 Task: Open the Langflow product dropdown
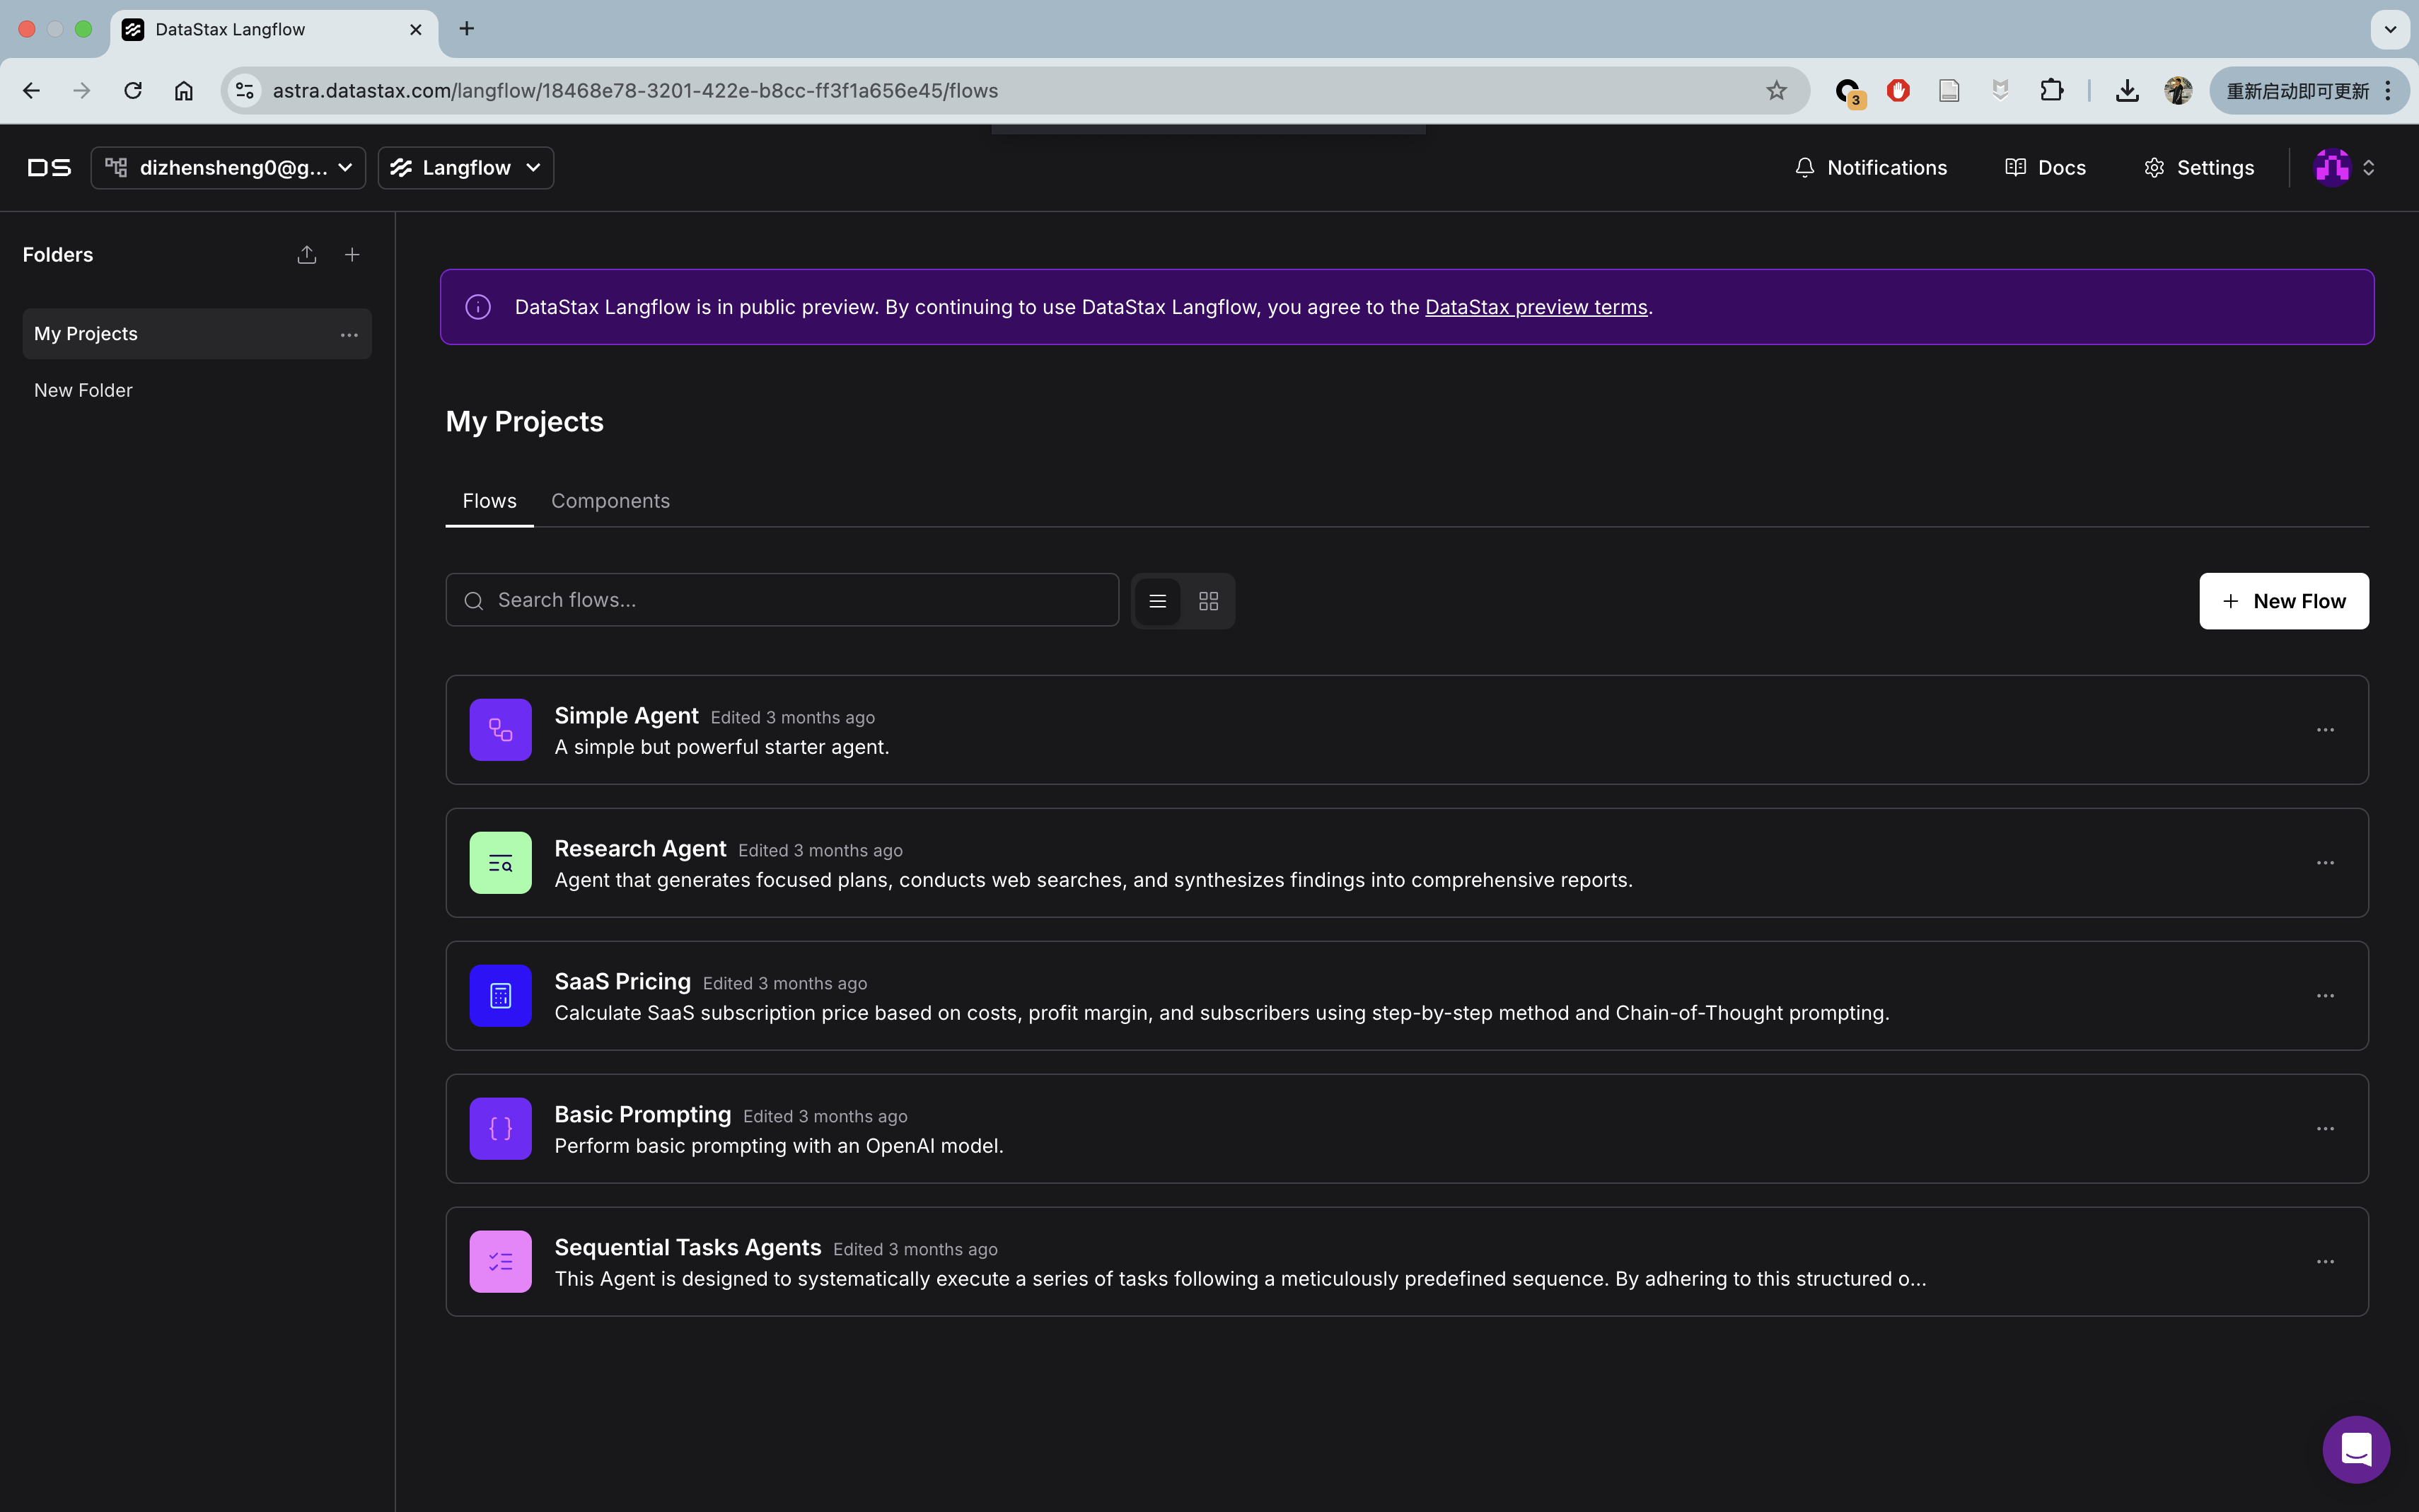coord(466,168)
